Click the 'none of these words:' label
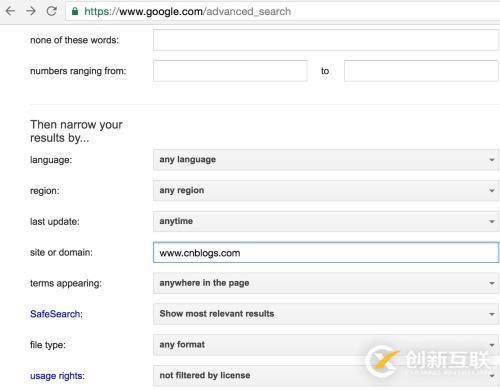 (x=74, y=40)
